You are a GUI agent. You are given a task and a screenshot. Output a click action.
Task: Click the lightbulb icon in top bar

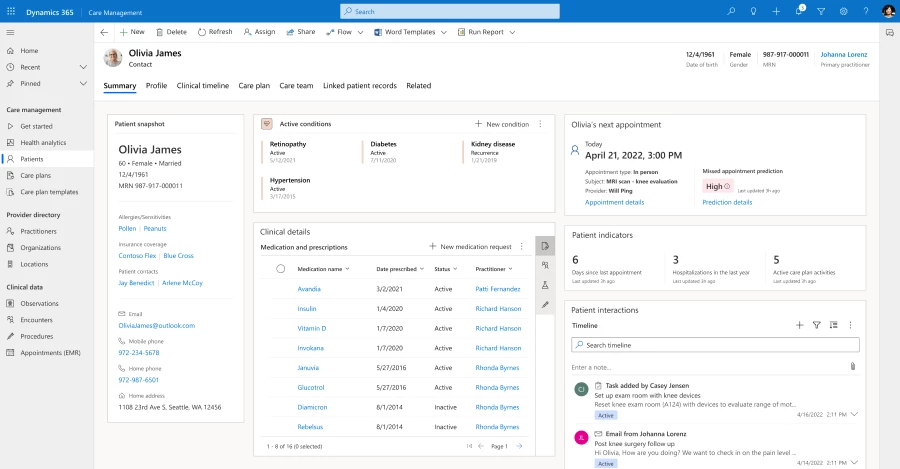(755, 11)
